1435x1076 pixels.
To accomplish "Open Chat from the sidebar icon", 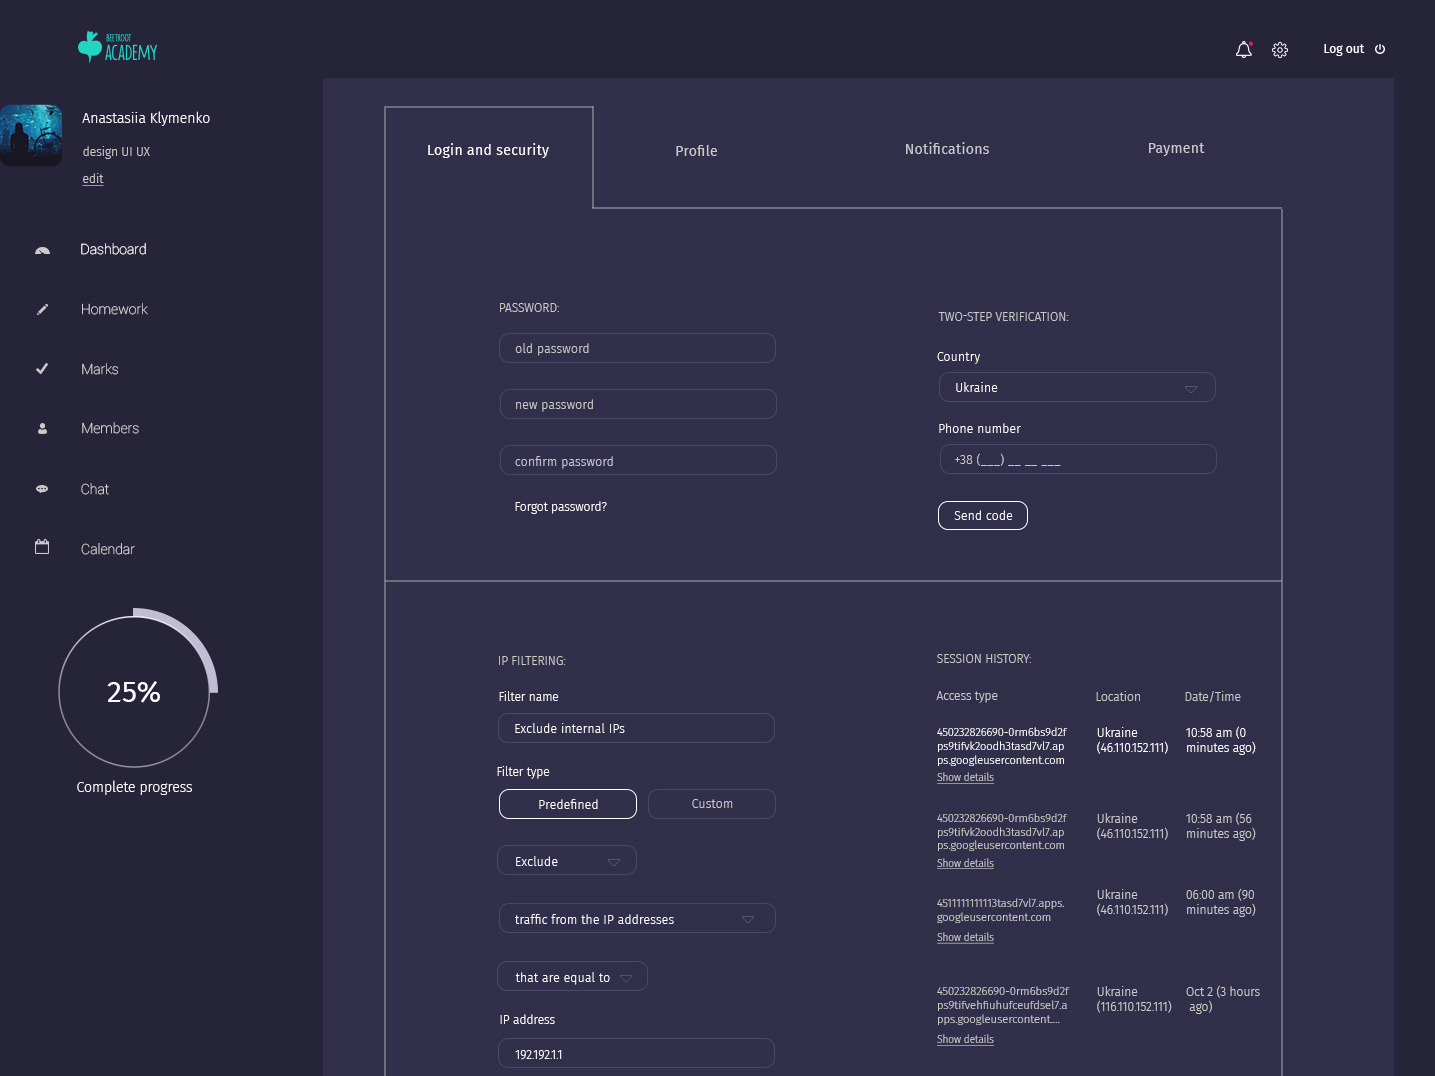I will coord(42,488).
